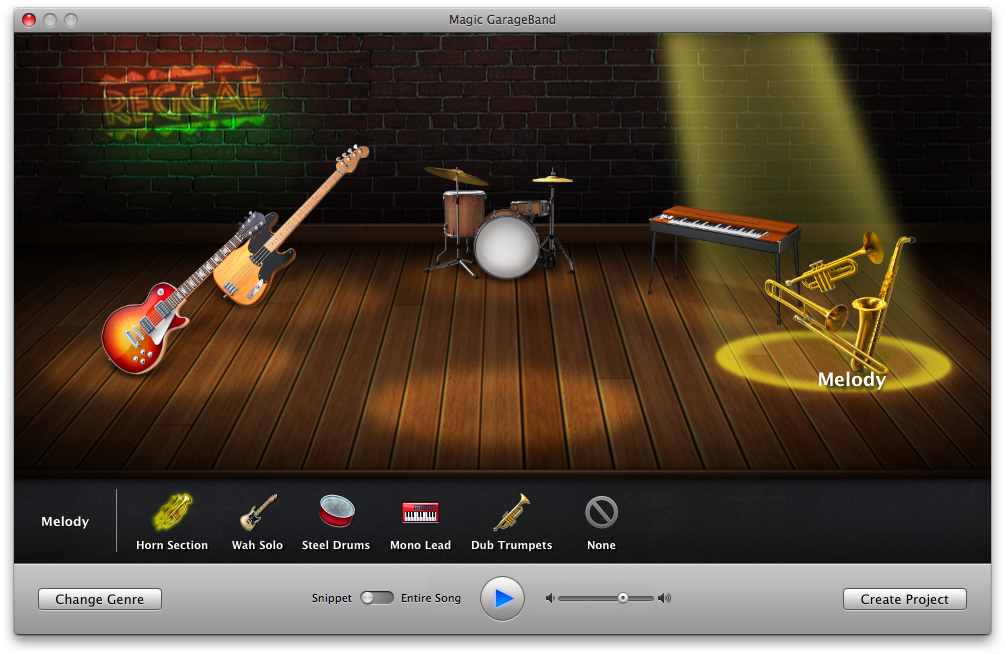Click the volume slider knob
The height and width of the screenshot is (655, 1005).
[622, 598]
